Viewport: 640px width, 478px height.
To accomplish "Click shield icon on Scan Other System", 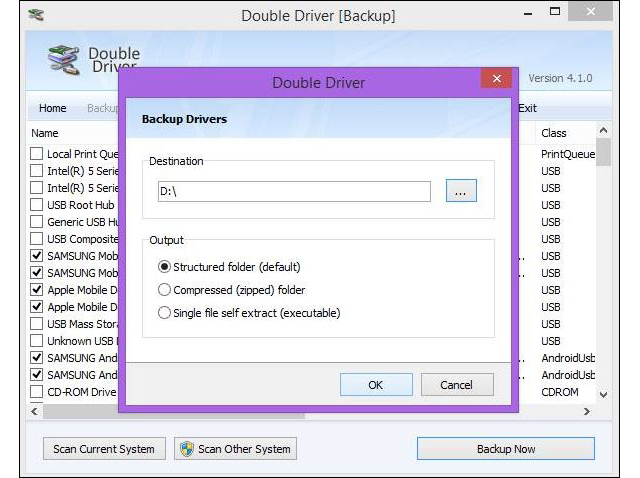I will 187,449.
